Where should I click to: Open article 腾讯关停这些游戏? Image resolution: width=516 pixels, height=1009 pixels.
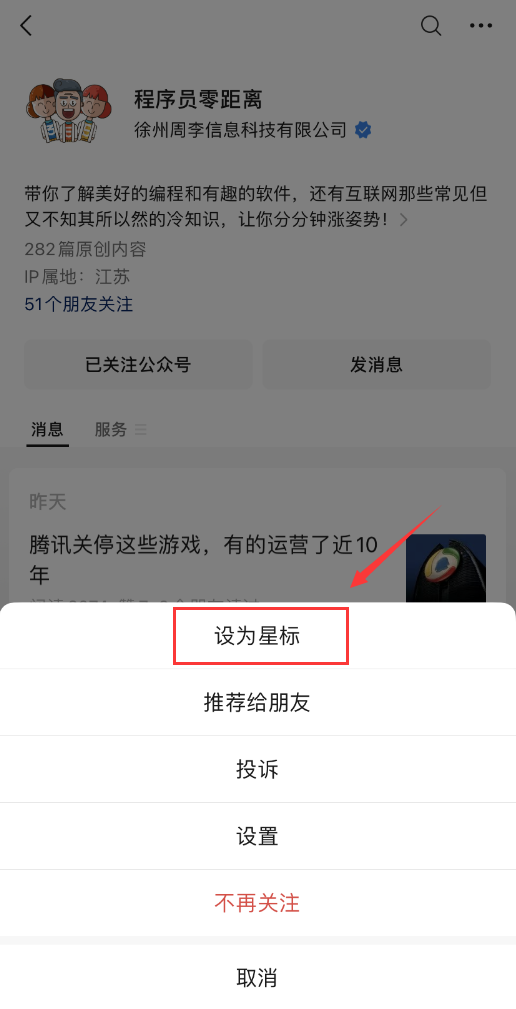[203, 560]
